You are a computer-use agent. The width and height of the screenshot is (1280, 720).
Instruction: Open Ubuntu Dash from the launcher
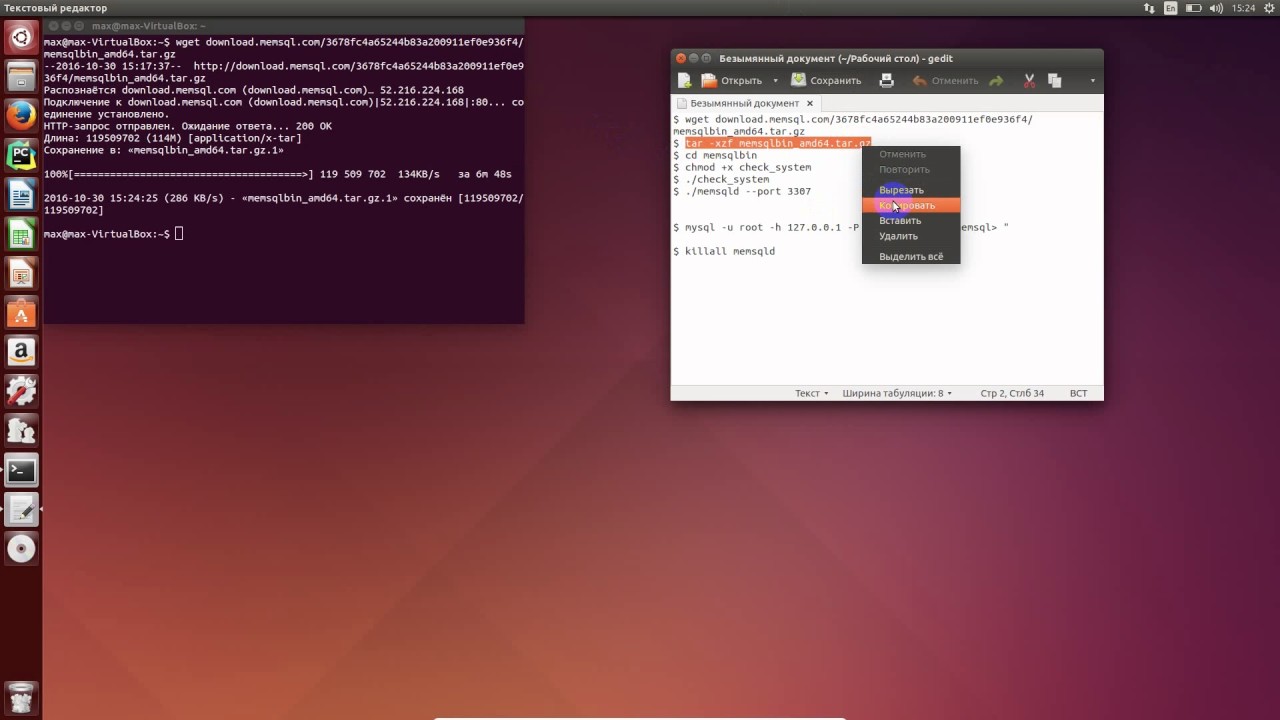click(21, 38)
